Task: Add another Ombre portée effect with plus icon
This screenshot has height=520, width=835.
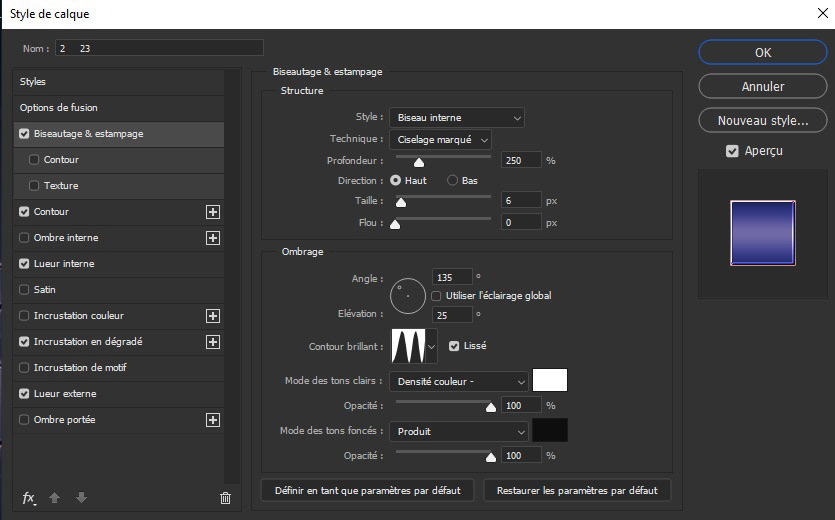Action: click(x=213, y=420)
